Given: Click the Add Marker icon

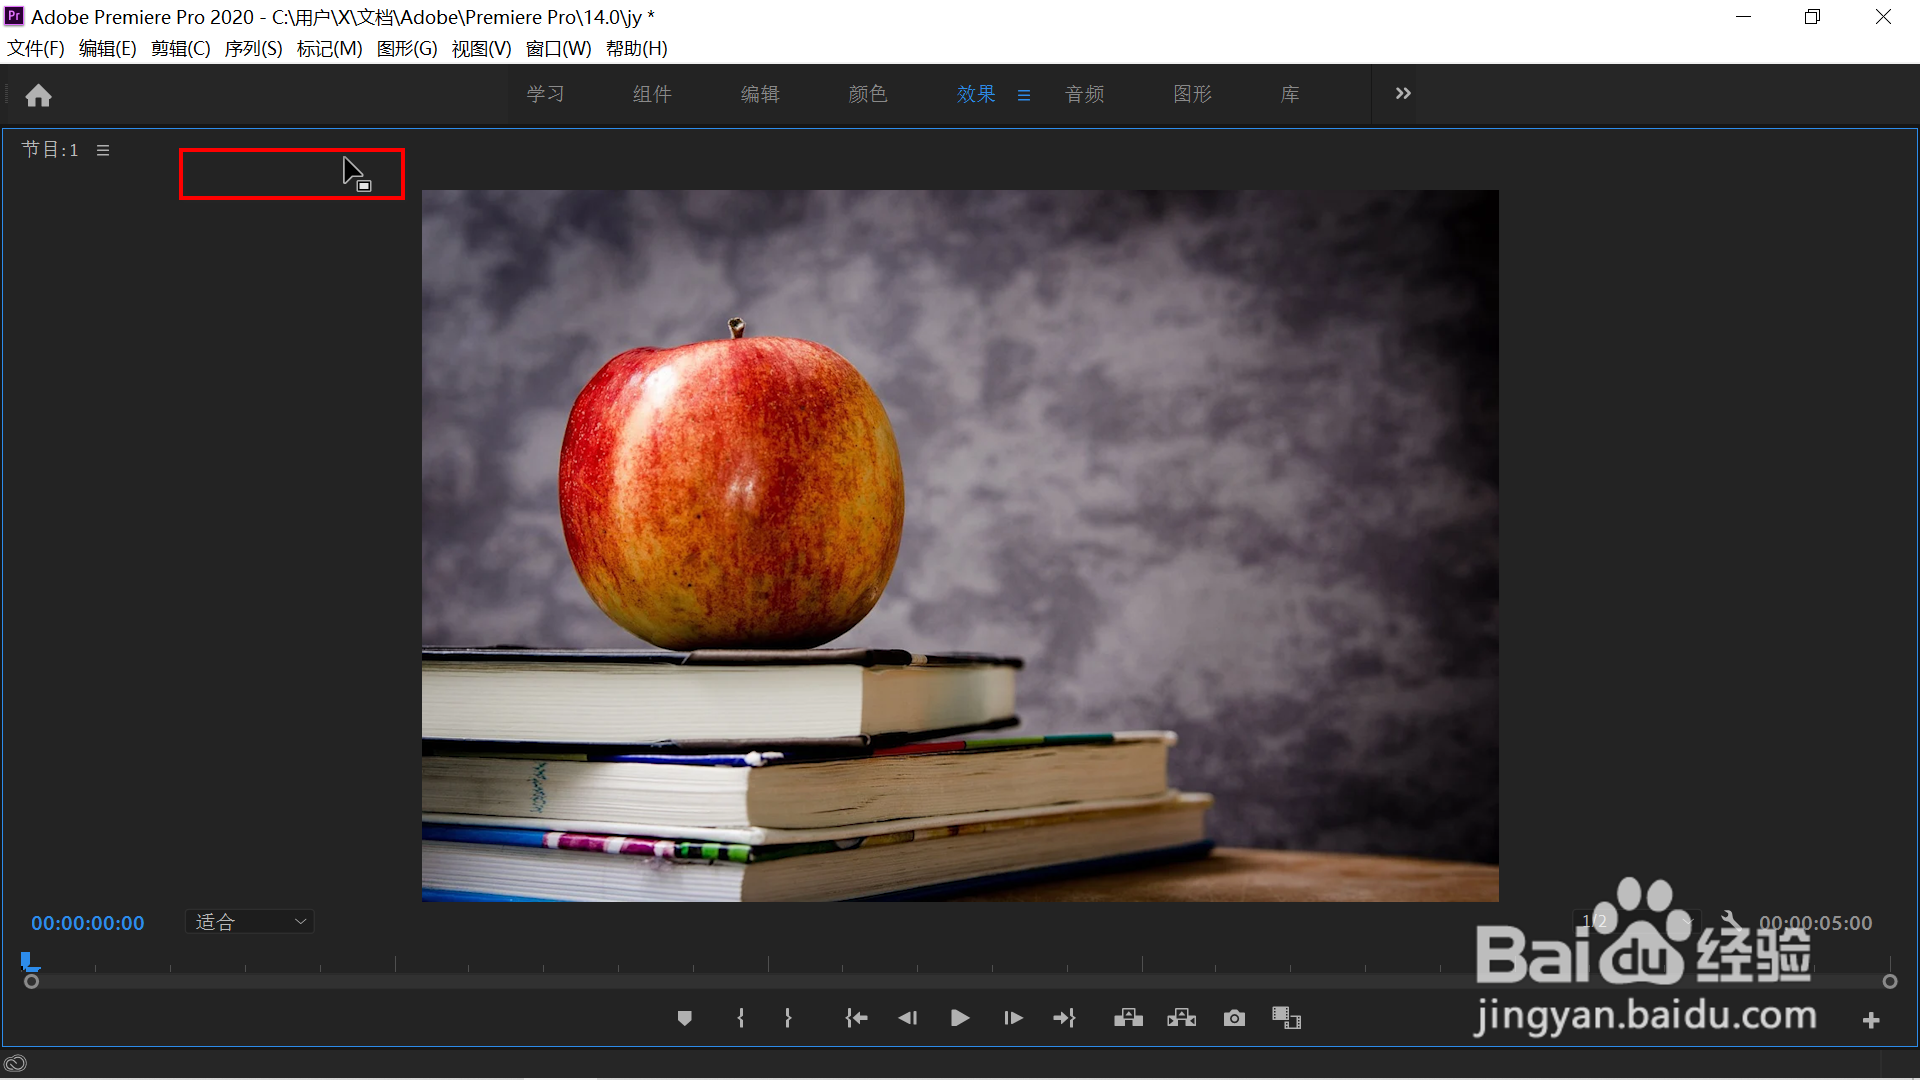Looking at the screenshot, I should click(685, 1018).
